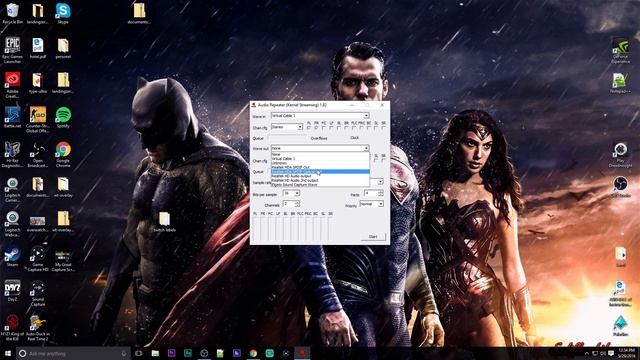Open the Windows Start menu
Viewport: 640px width, 360px height.
coord(8,353)
